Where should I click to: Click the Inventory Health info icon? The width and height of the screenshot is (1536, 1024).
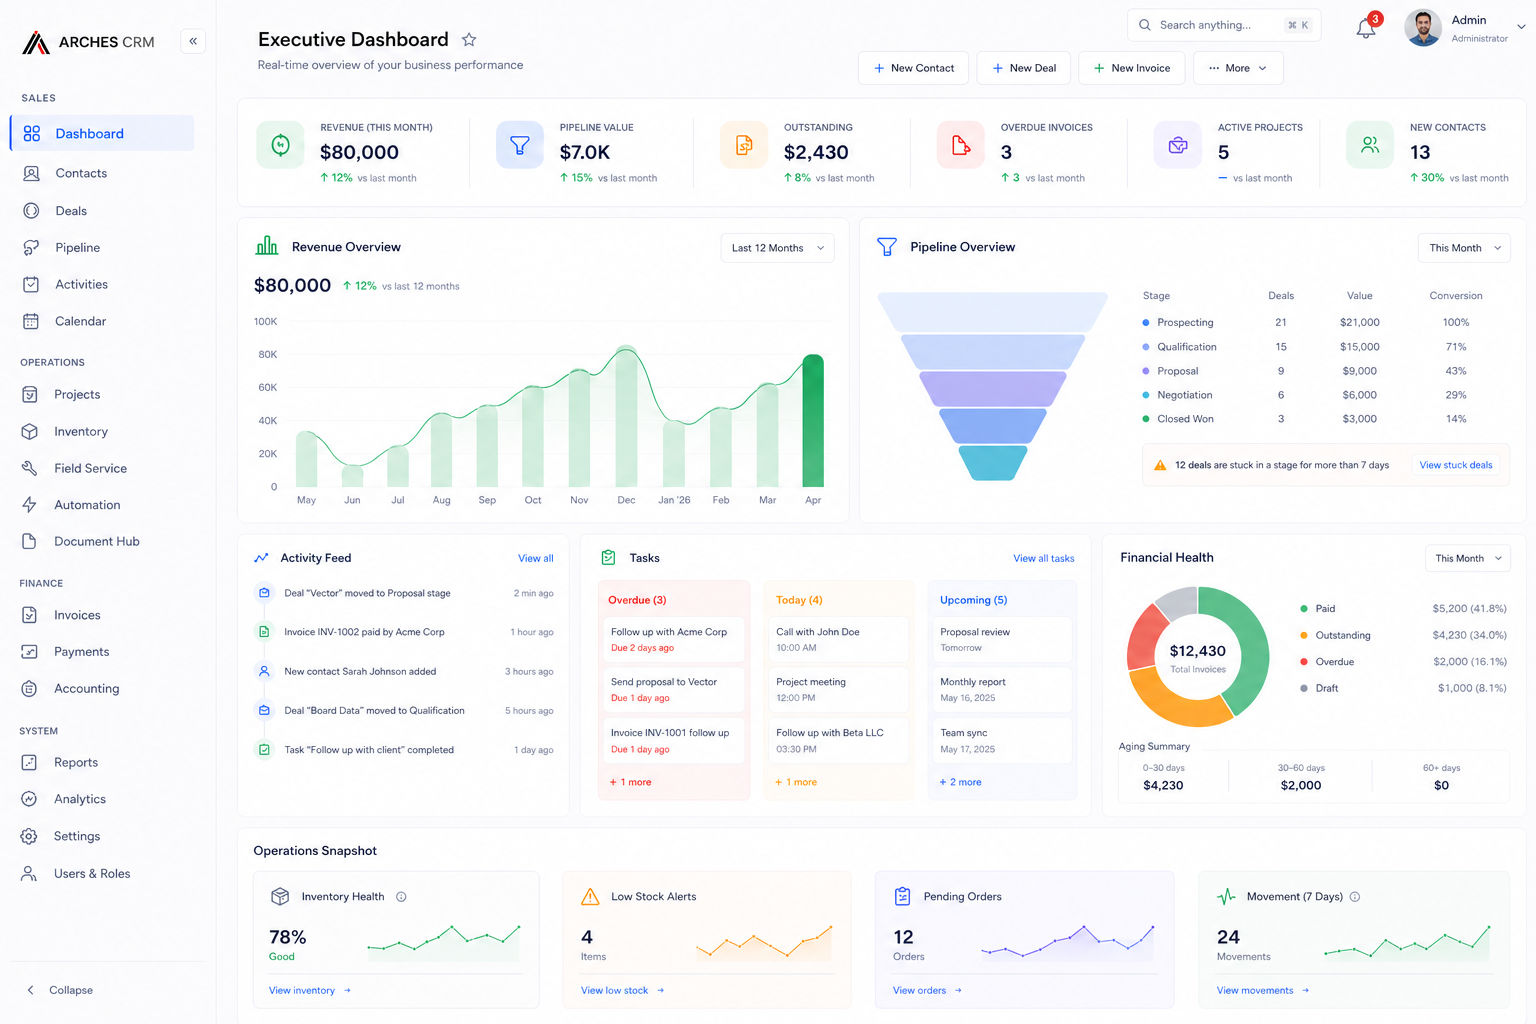point(401,897)
